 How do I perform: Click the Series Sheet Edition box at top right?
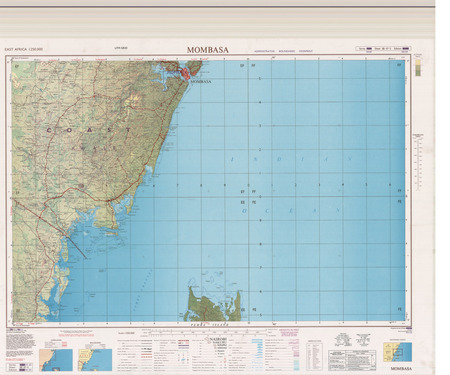(383, 49)
